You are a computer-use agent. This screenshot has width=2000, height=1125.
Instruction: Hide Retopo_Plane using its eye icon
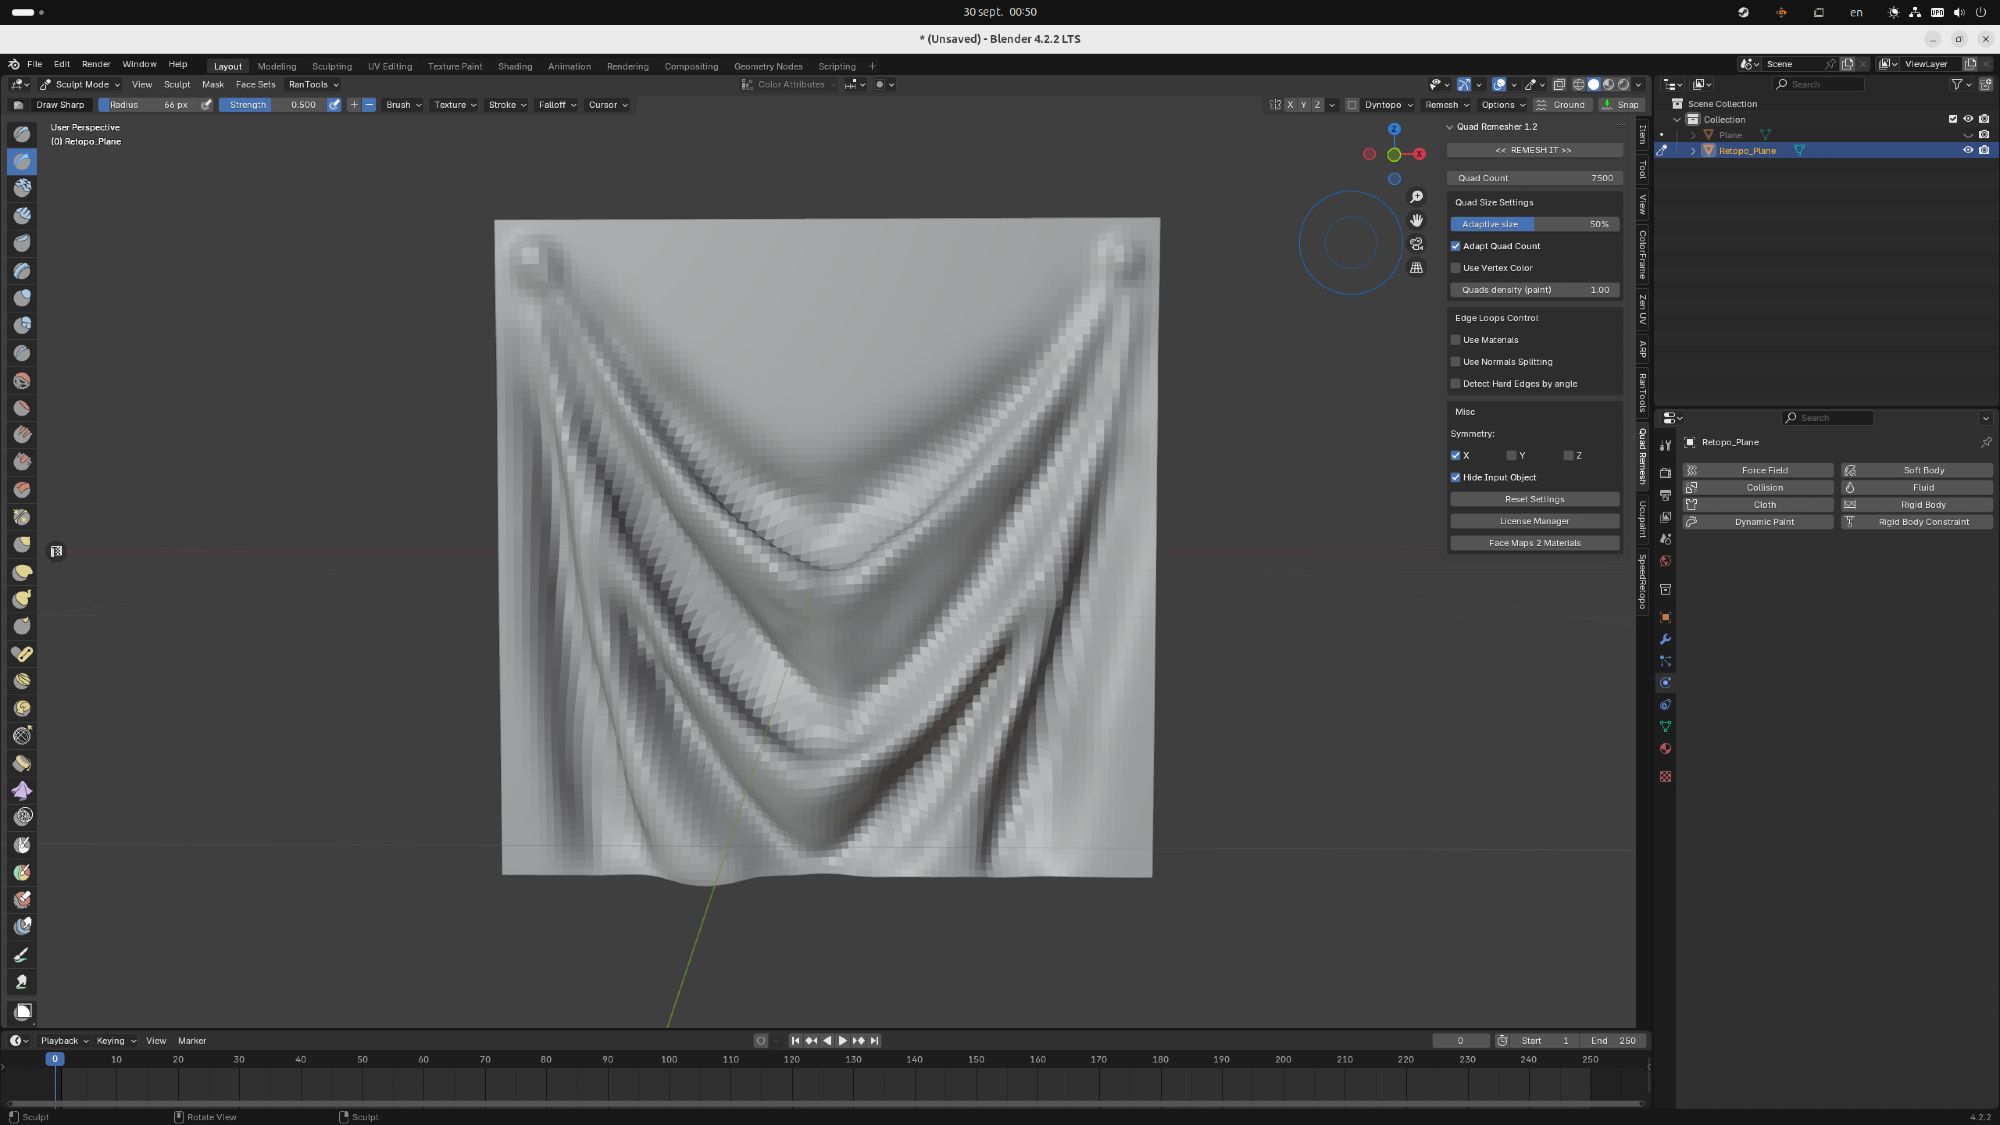[1968, 150]
